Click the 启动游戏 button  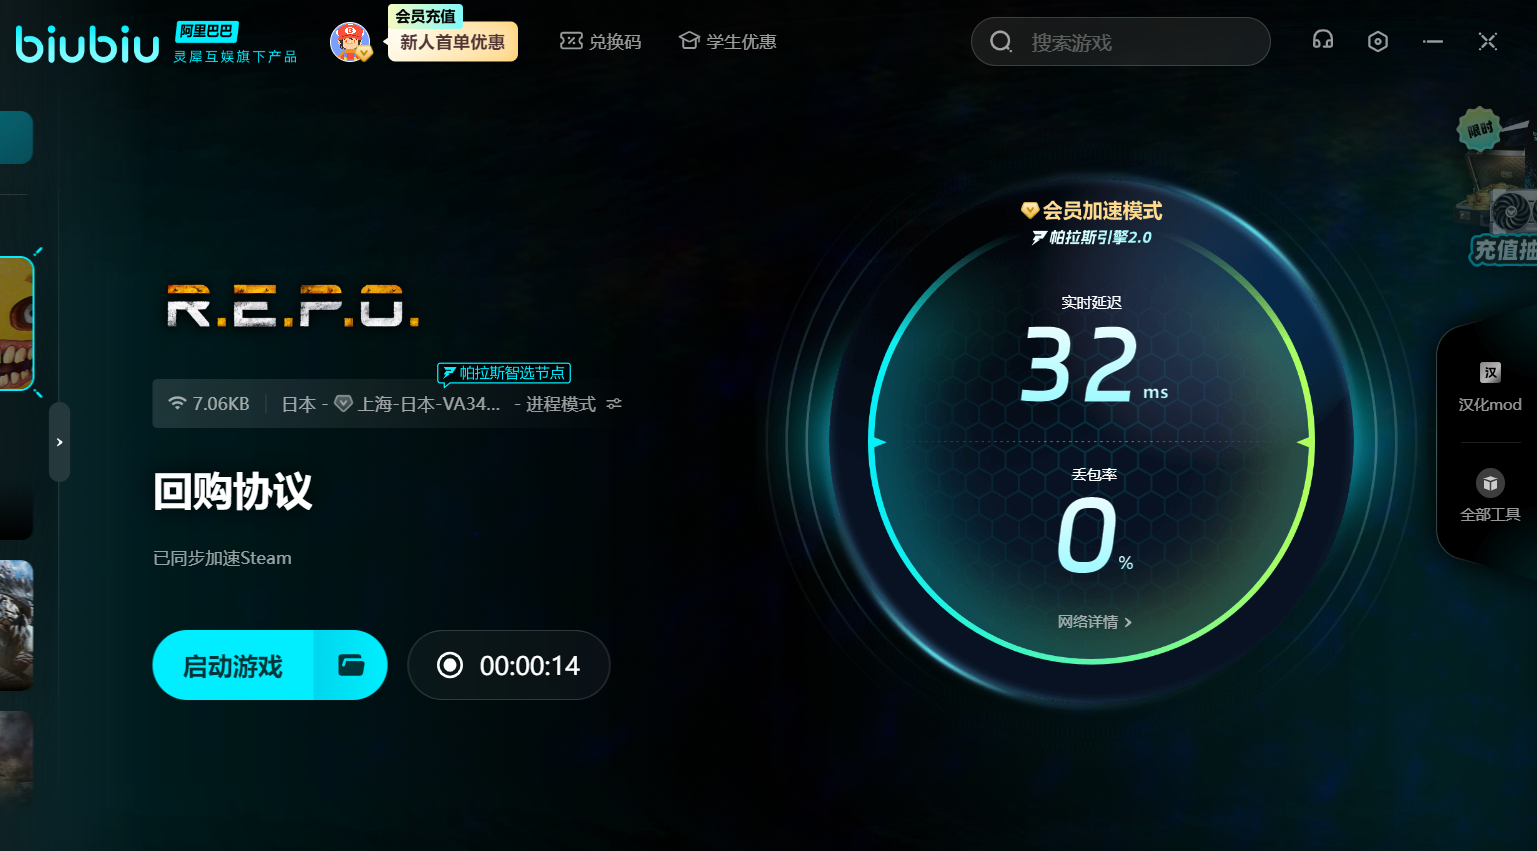[x=233, y=665]
